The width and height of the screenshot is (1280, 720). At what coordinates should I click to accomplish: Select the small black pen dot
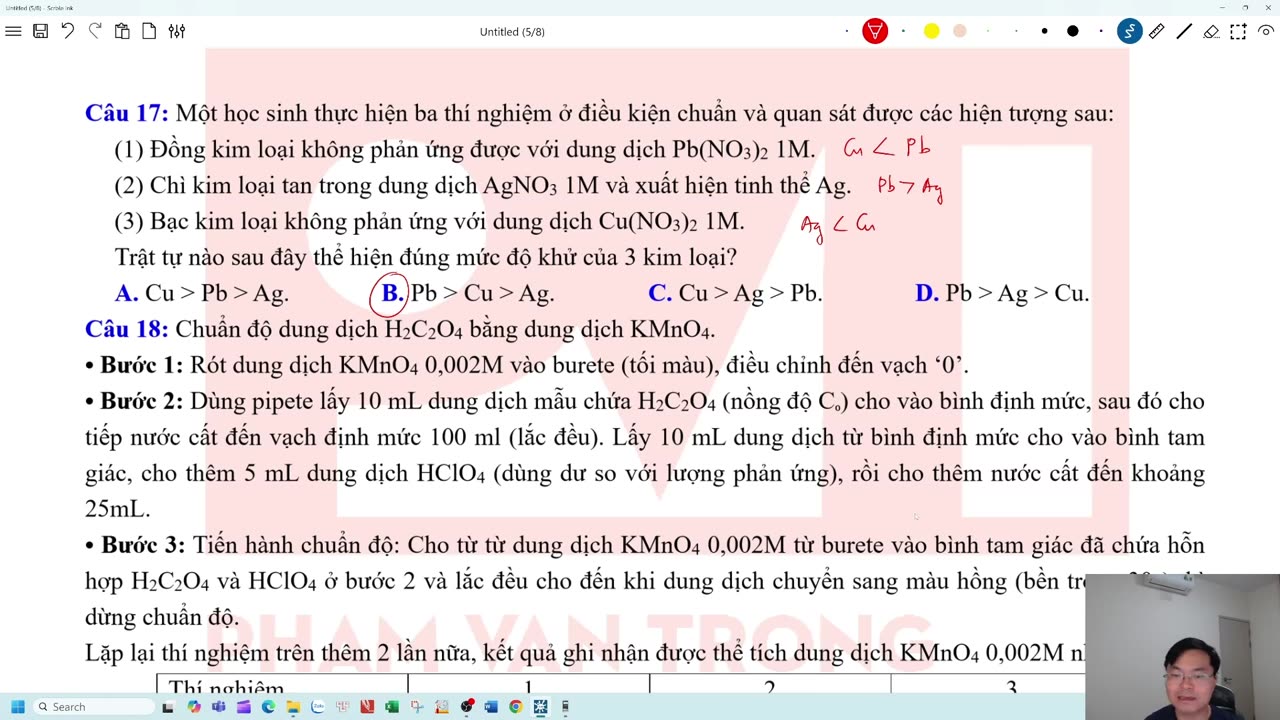[1044, 31]
